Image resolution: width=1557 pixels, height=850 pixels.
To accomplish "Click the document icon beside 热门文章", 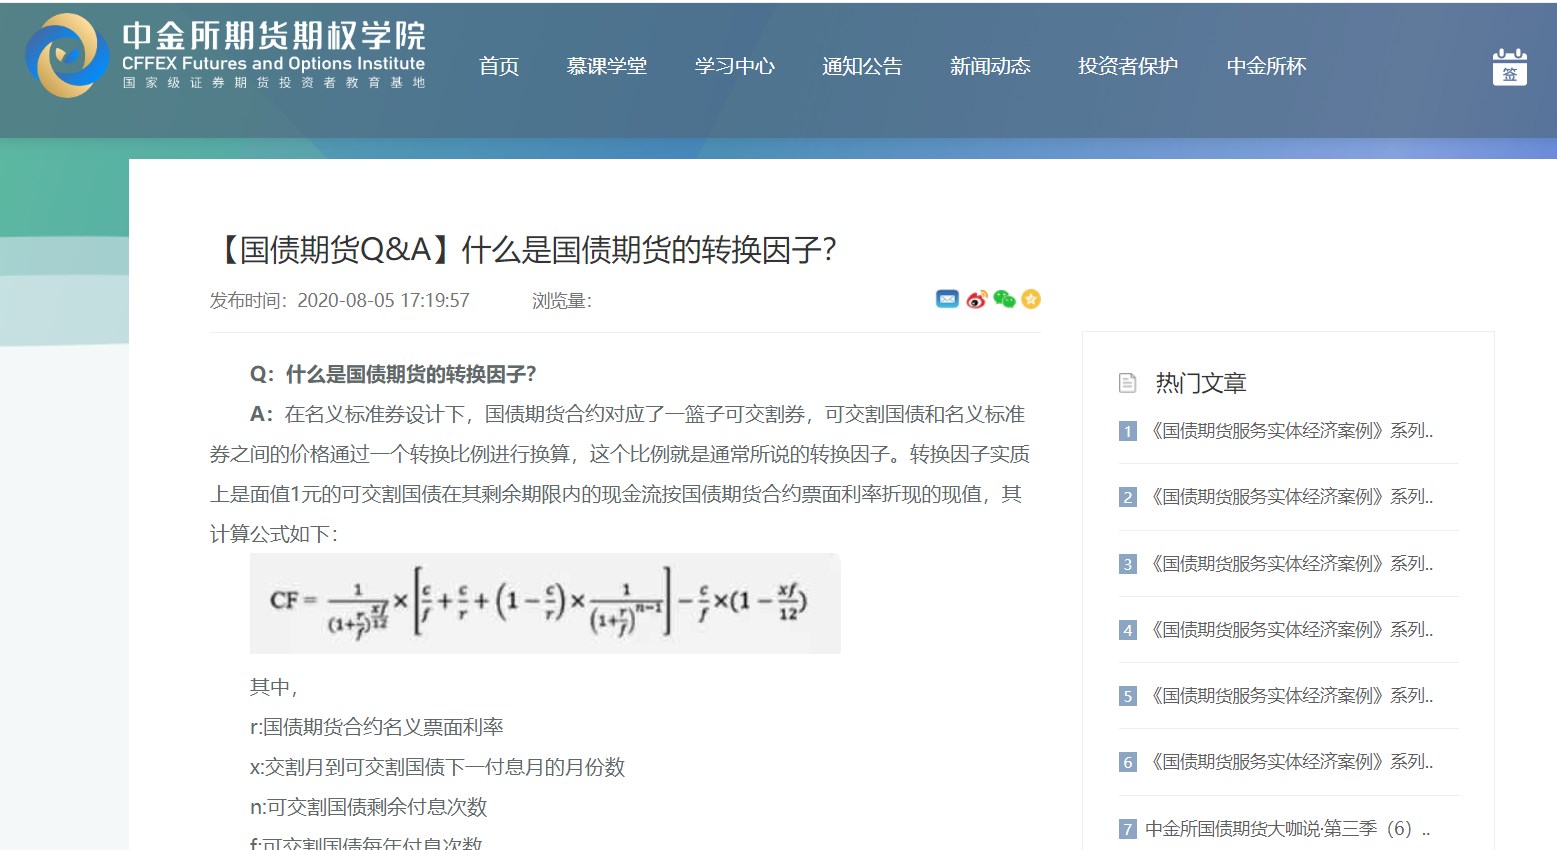I will 1127,383.
